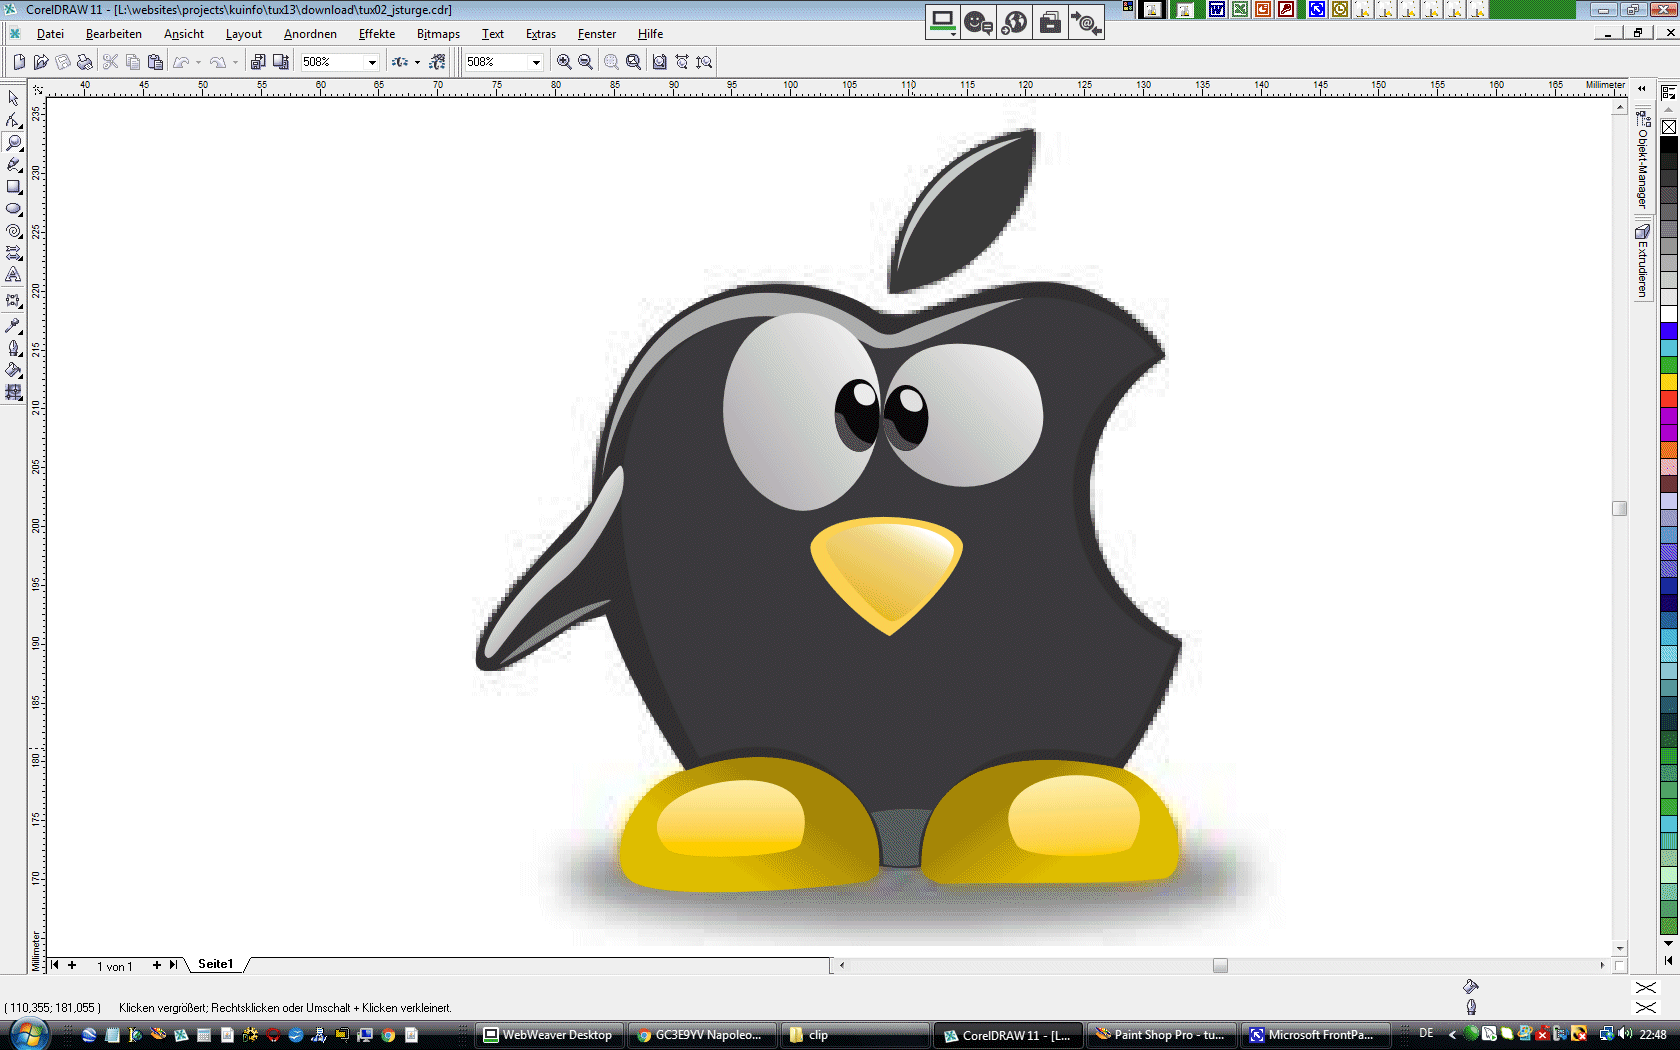Expand the application launcher dropdown arrow
This screenshot has height=1050, width=1680.
[417, 62]
